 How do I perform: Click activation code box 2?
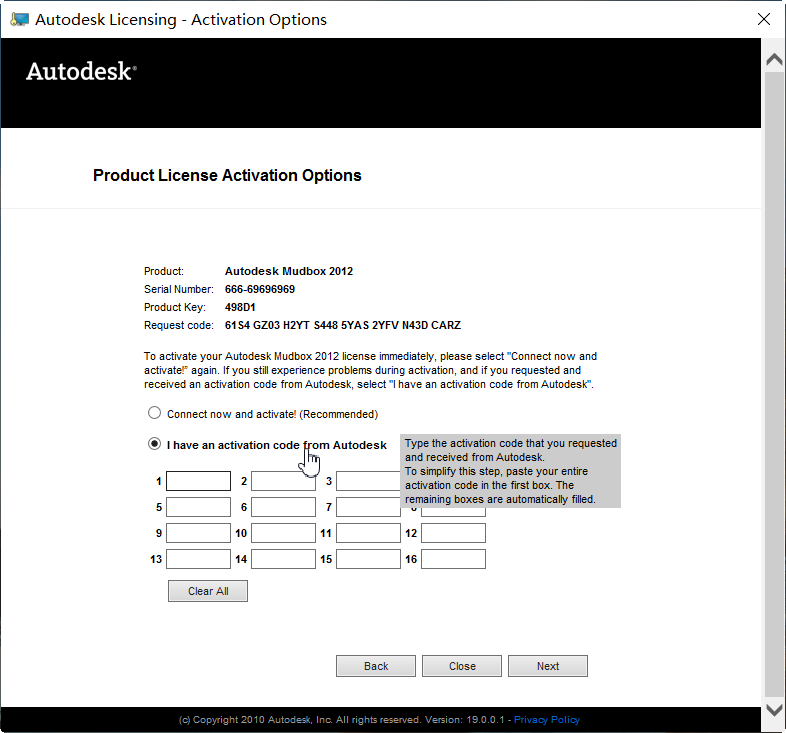click(283, 481)
